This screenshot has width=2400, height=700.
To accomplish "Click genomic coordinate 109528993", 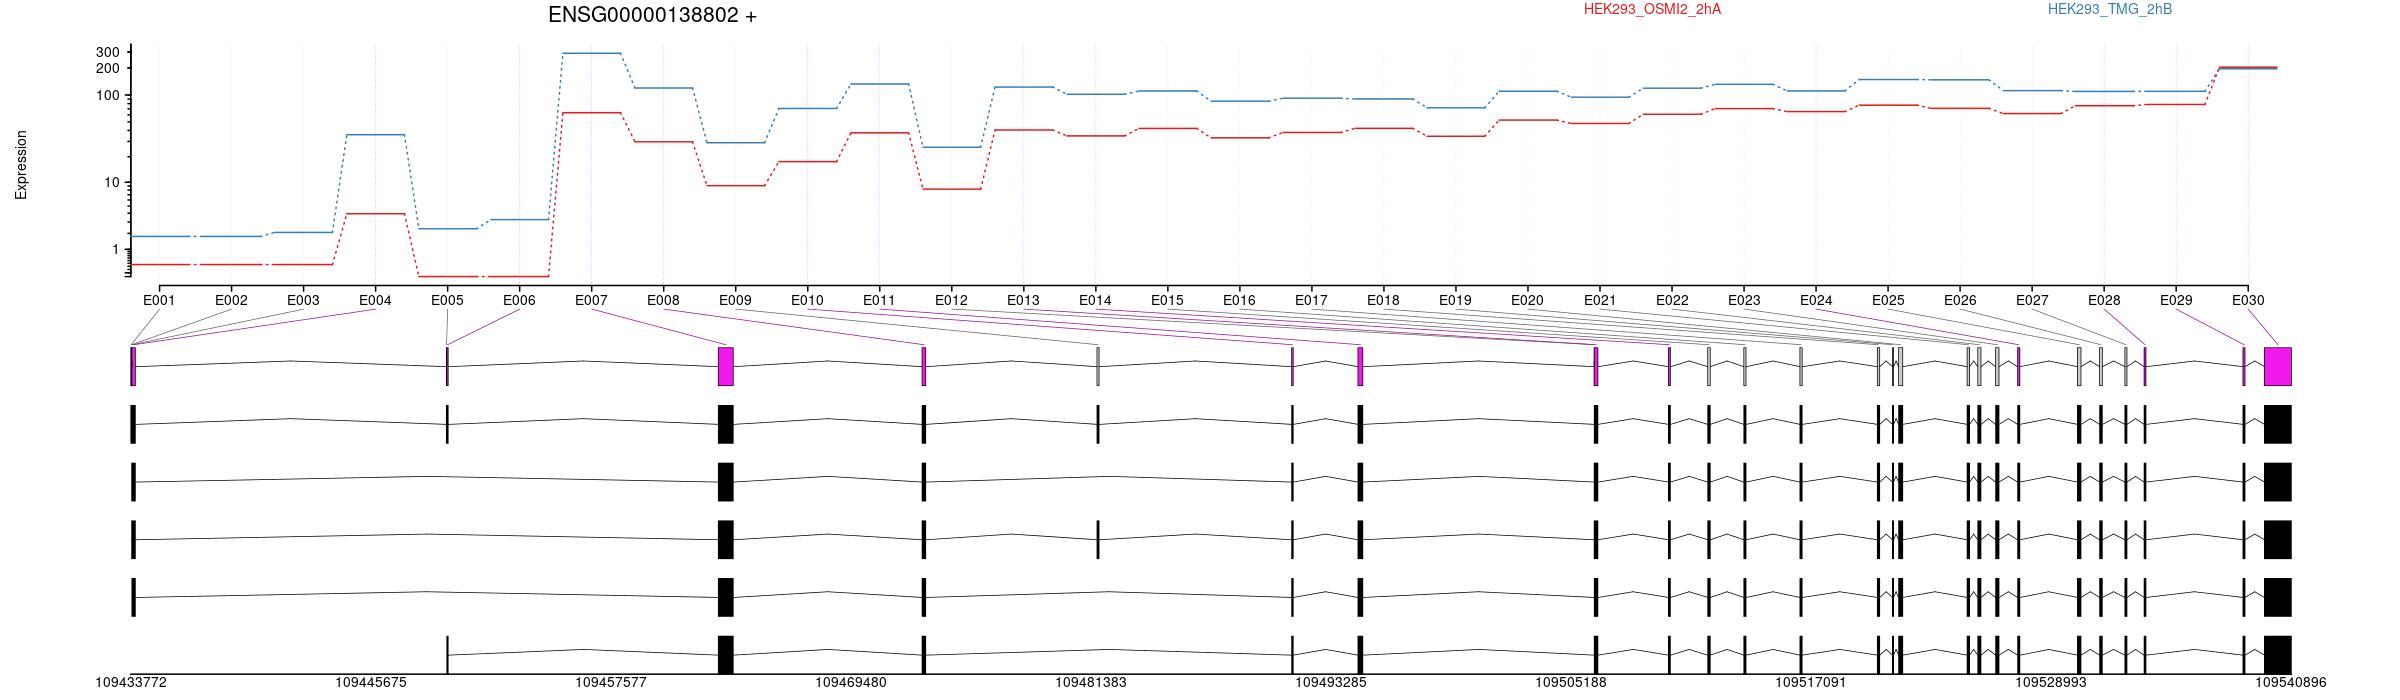I will pos(2051,683).
